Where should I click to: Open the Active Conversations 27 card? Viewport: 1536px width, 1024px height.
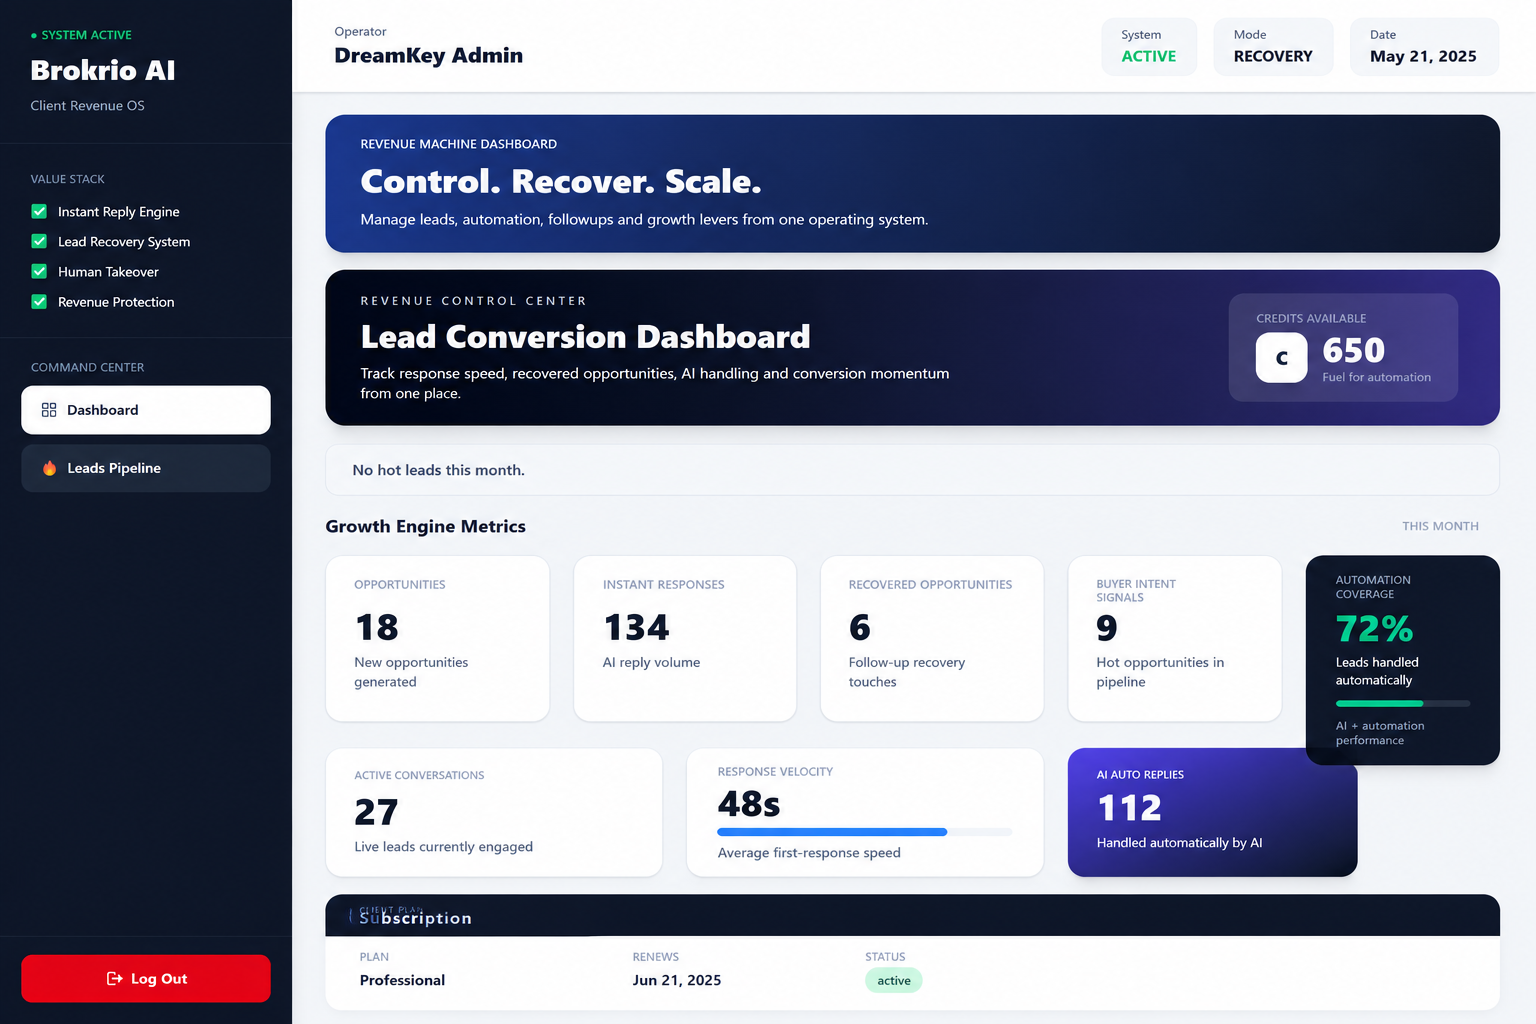pyautogui.click(x=494, y=813)
